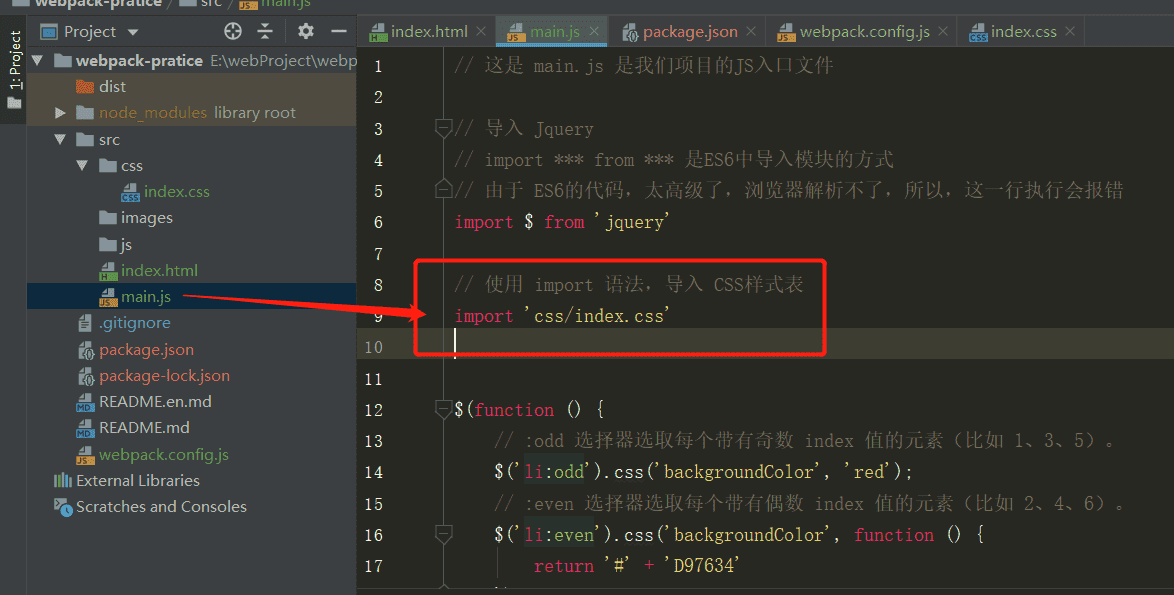
Task: Open Project panel settings gear
Action: point(305,31)
